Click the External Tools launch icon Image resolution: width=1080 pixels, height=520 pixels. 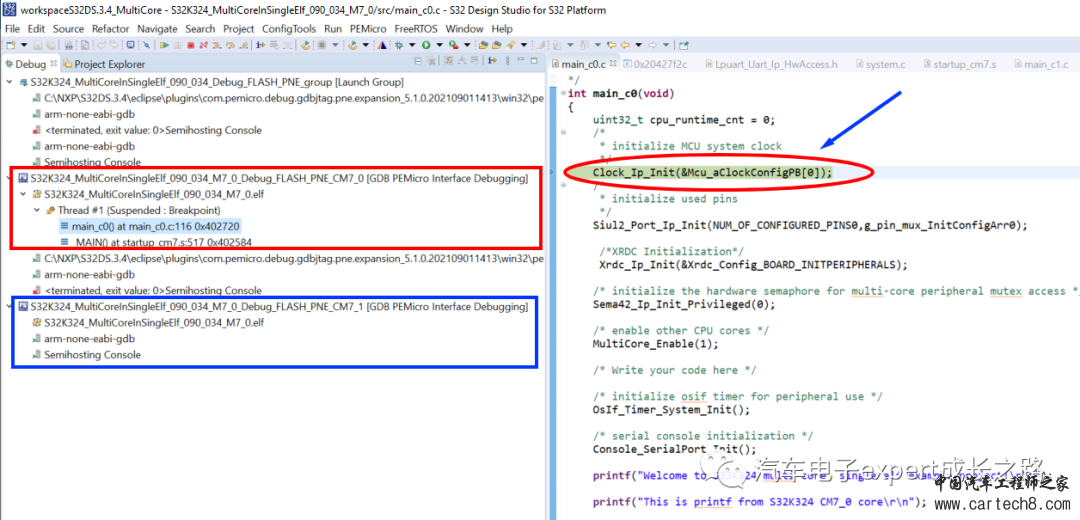[453, 45]
